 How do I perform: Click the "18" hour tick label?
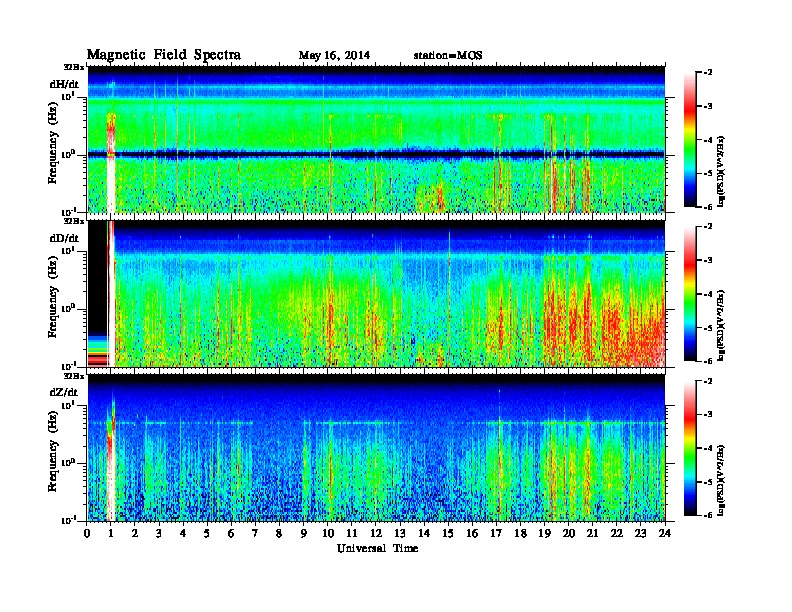click(520, 533)
